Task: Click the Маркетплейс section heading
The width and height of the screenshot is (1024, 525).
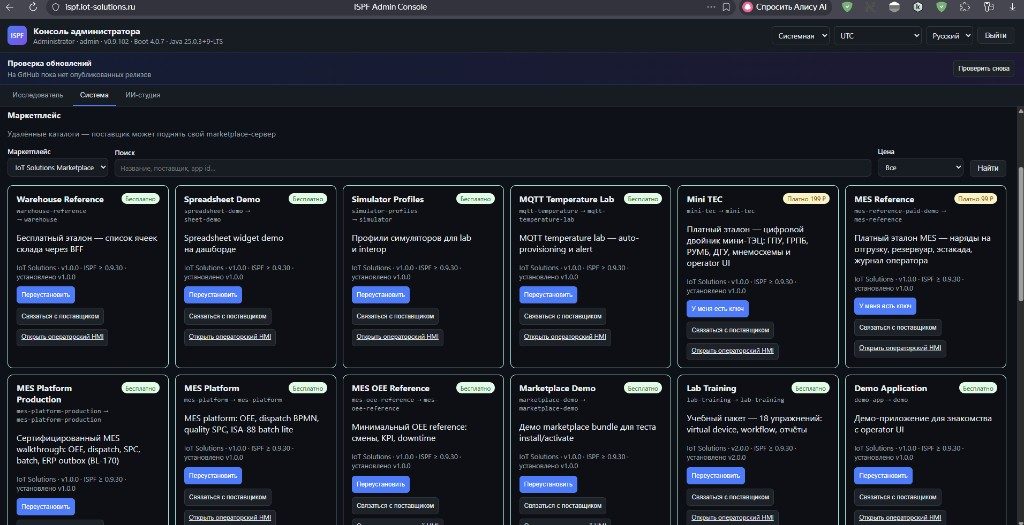Action: click(34, 115)
